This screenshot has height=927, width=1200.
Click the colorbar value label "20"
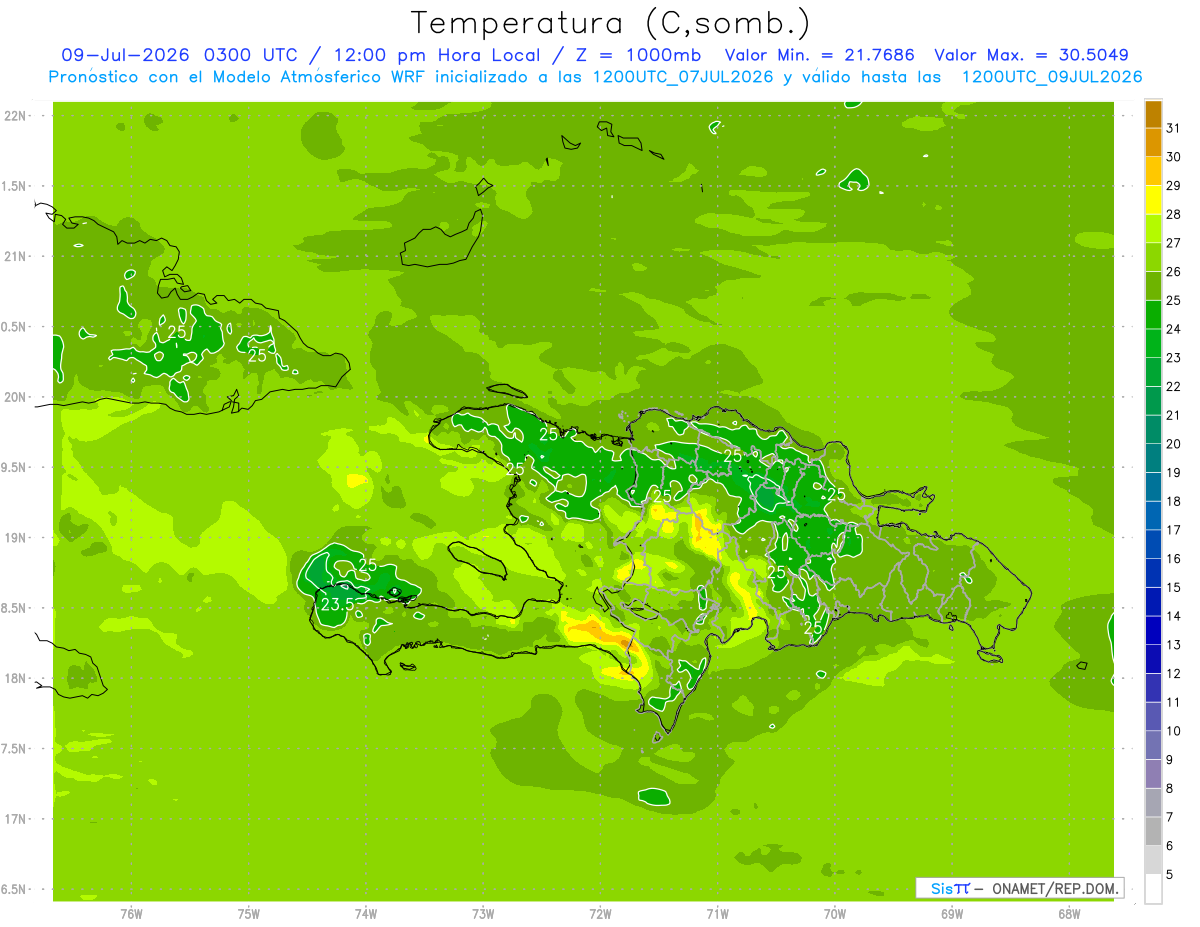pyautogui.click(x=1174, y=443)
